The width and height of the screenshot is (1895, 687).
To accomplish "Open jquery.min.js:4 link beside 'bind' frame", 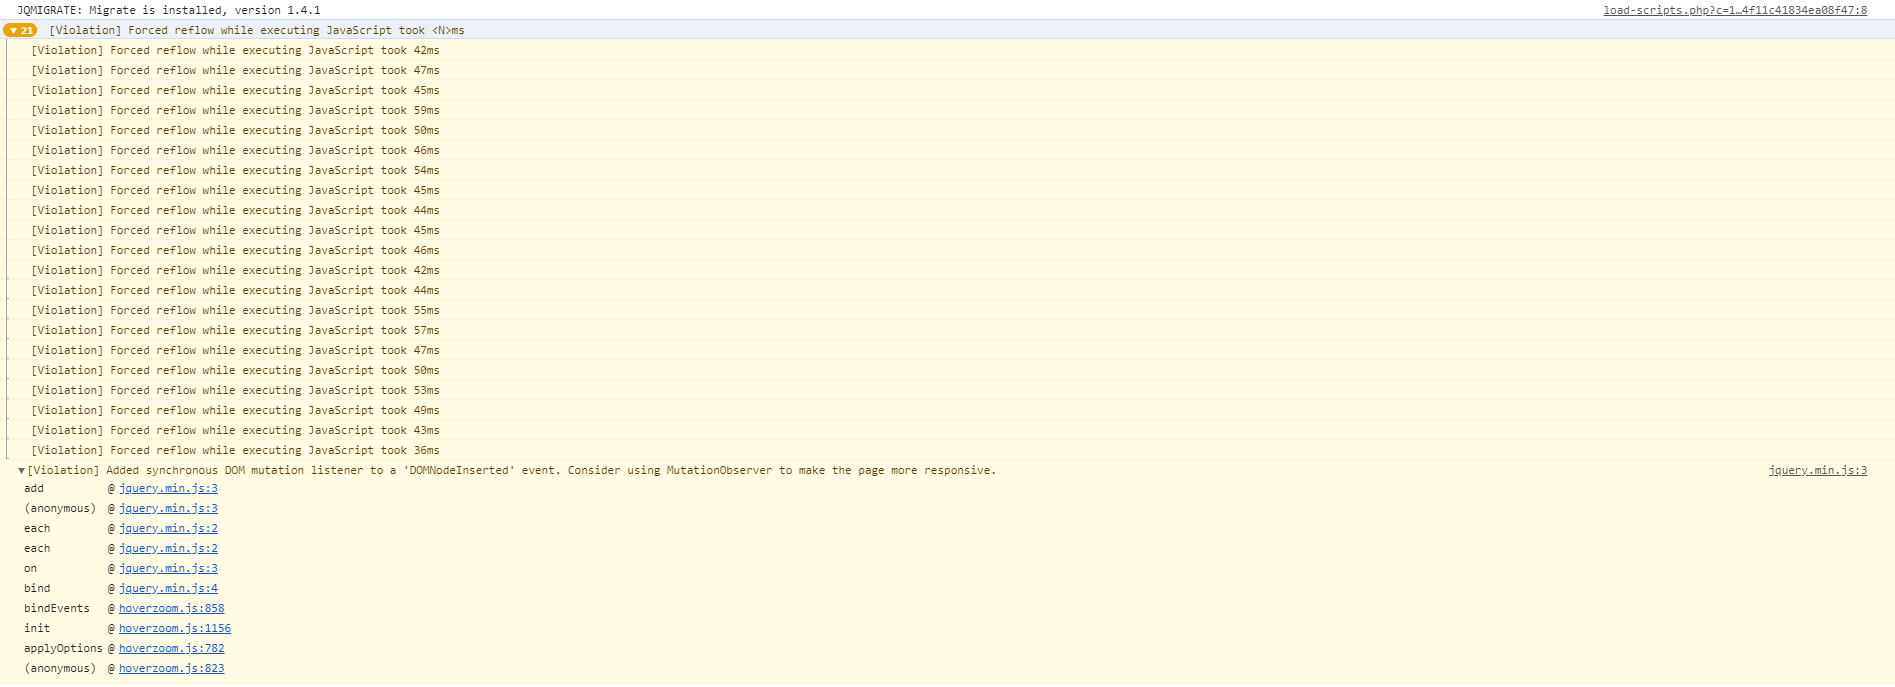I will tap(168, 588).
